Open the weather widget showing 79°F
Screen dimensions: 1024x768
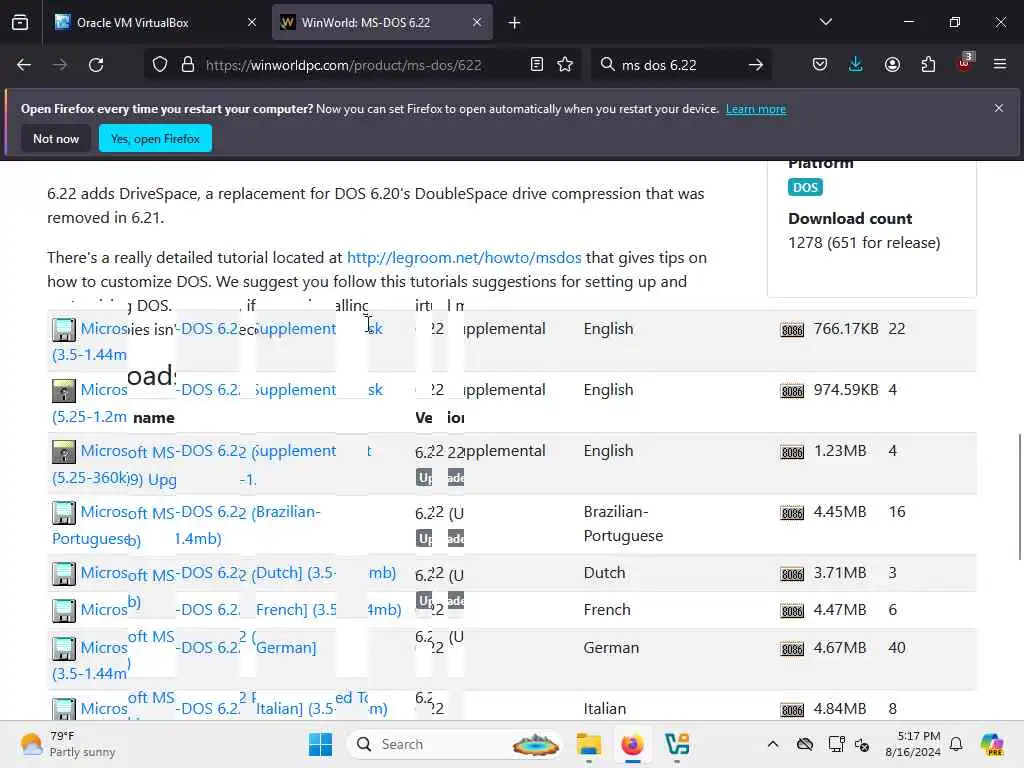[x=68, y=744]
